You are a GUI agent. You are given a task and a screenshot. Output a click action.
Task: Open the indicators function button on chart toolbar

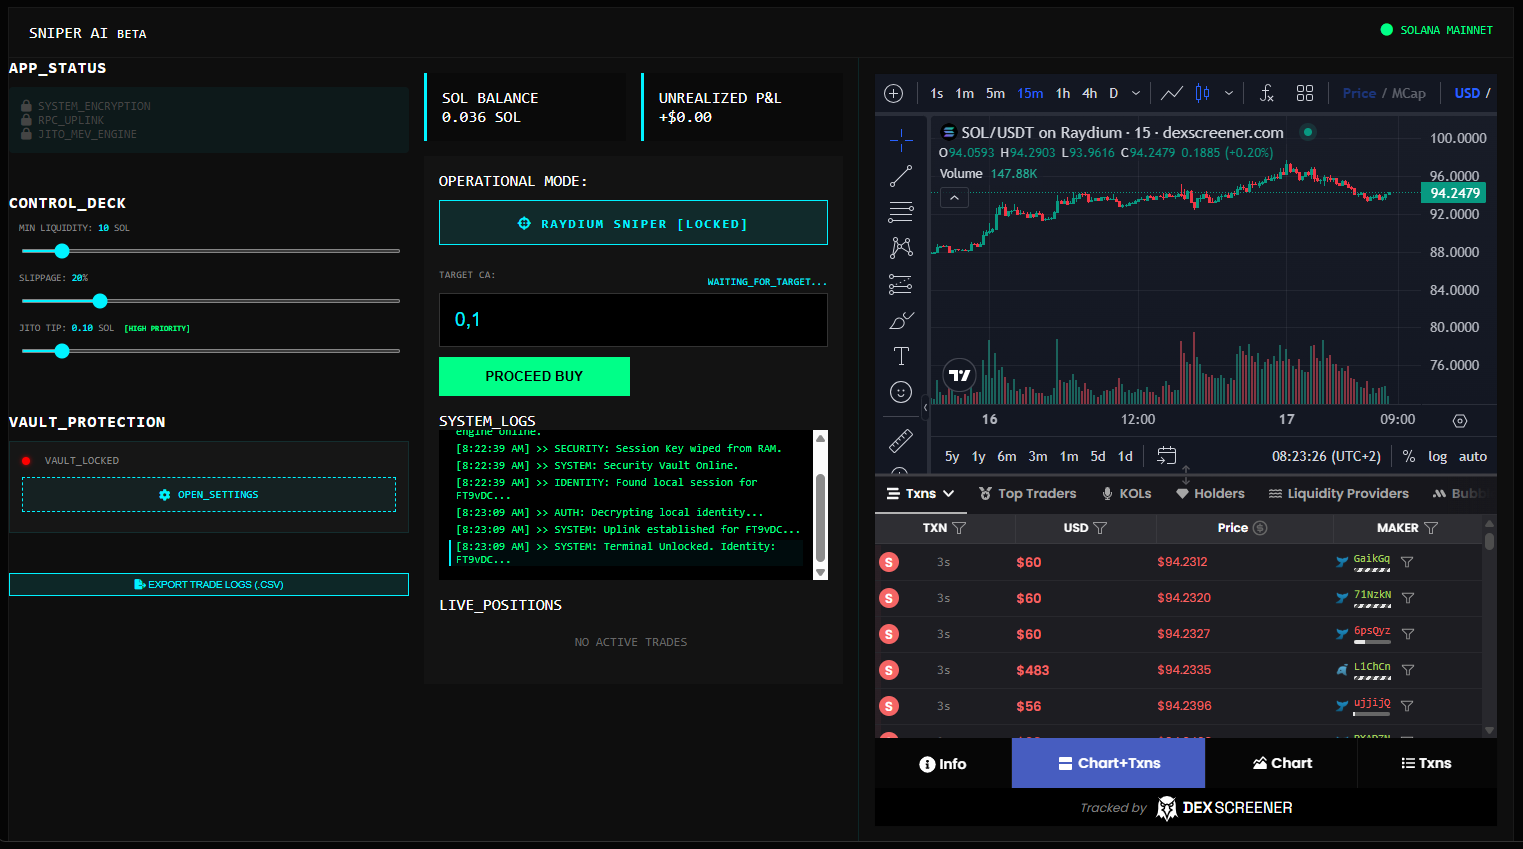click(x=1266, y=92)
